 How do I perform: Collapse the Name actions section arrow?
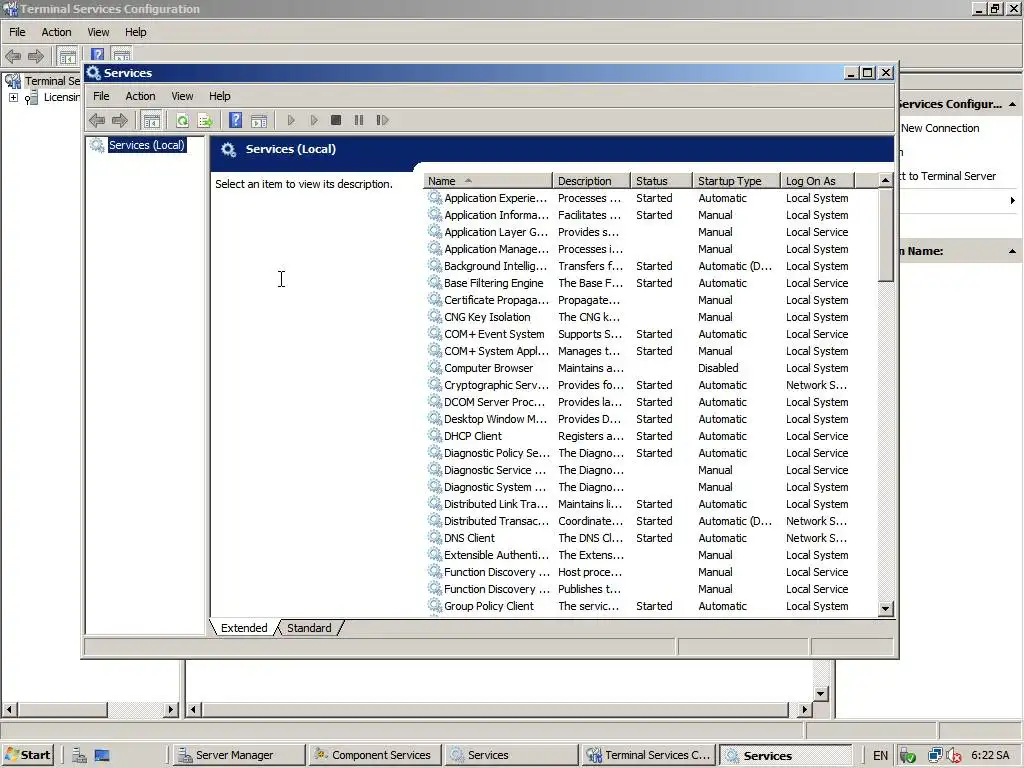(1012, 251)
